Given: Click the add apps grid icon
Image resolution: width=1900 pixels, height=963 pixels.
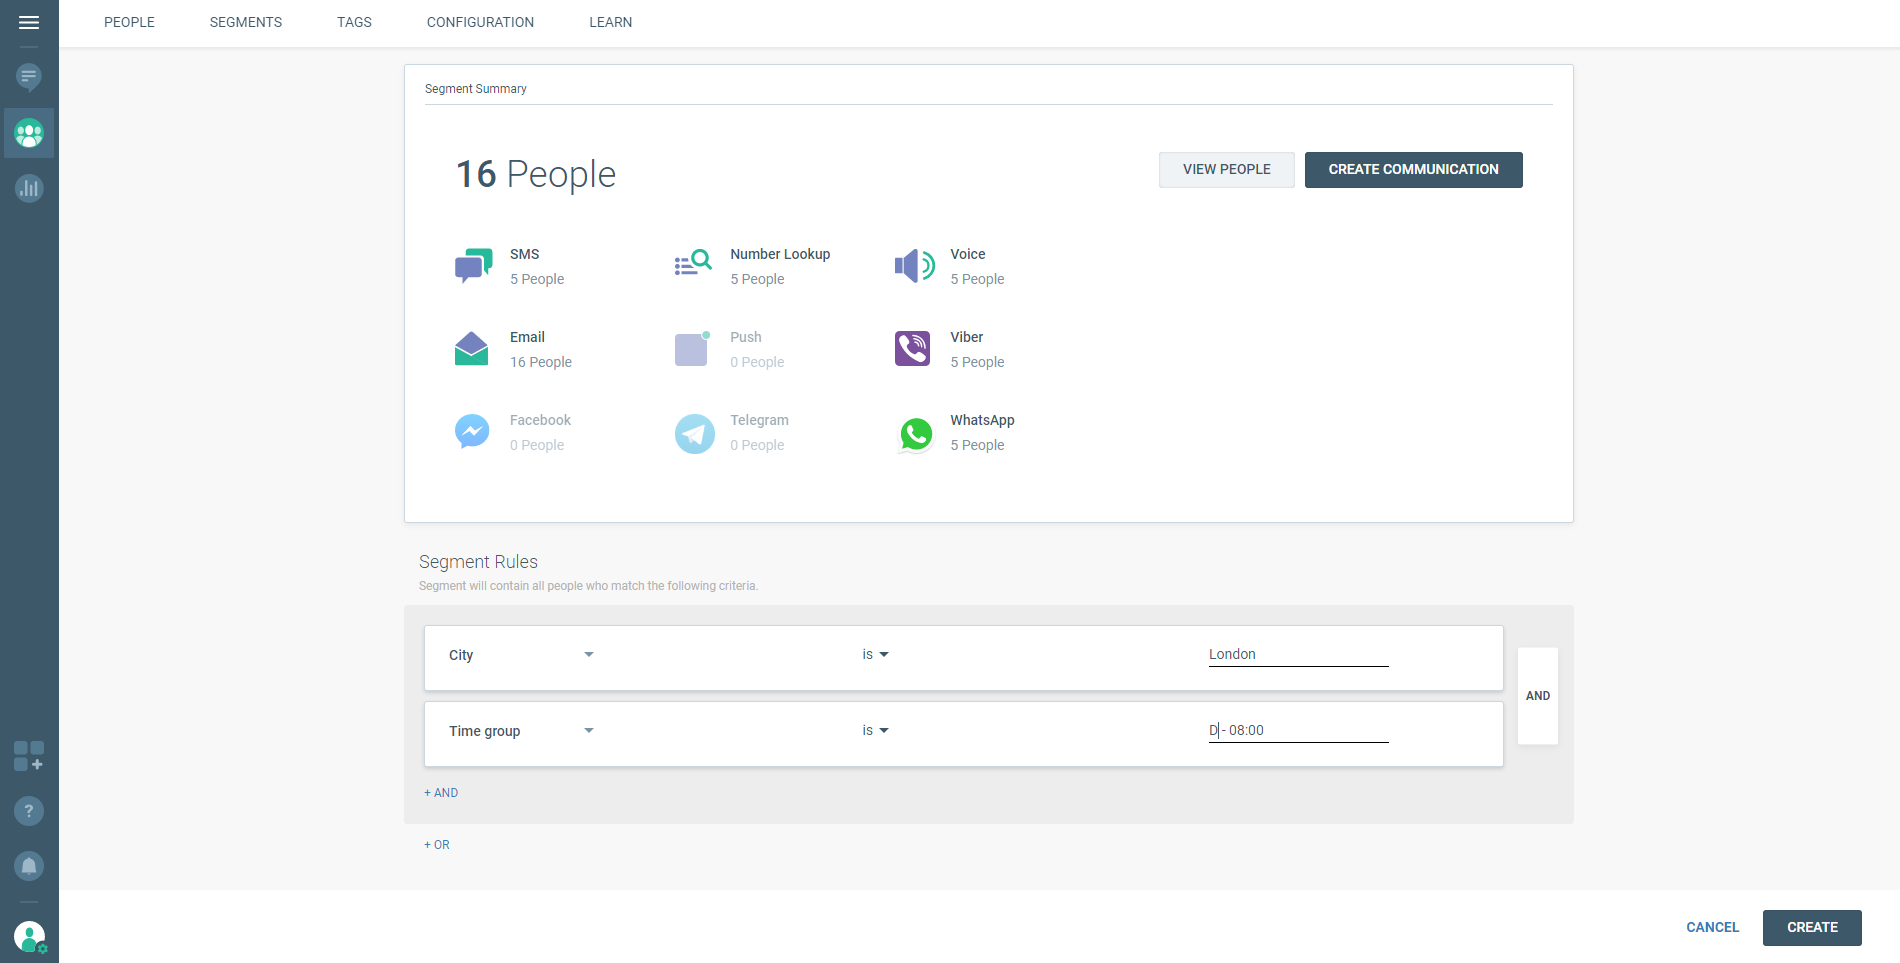Looking at the screenshot, I should tap(29, 756).
